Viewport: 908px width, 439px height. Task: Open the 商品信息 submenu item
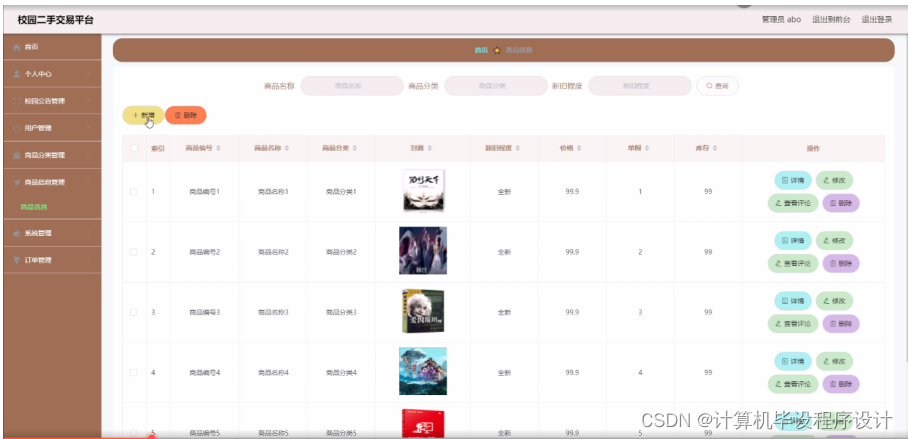point(34,207)
